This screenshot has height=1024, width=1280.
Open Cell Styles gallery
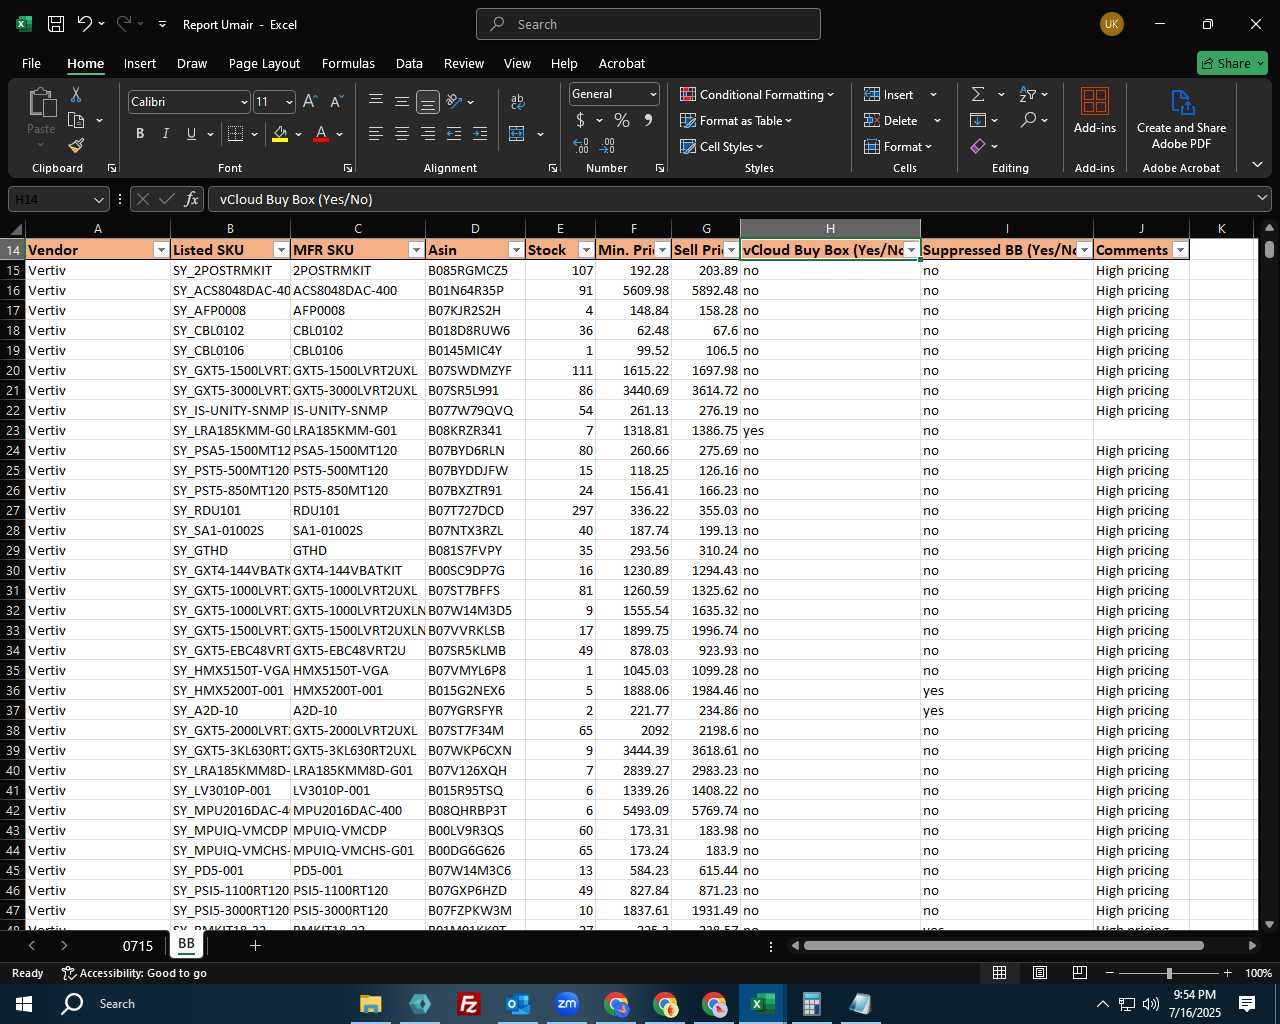(721, 146)
